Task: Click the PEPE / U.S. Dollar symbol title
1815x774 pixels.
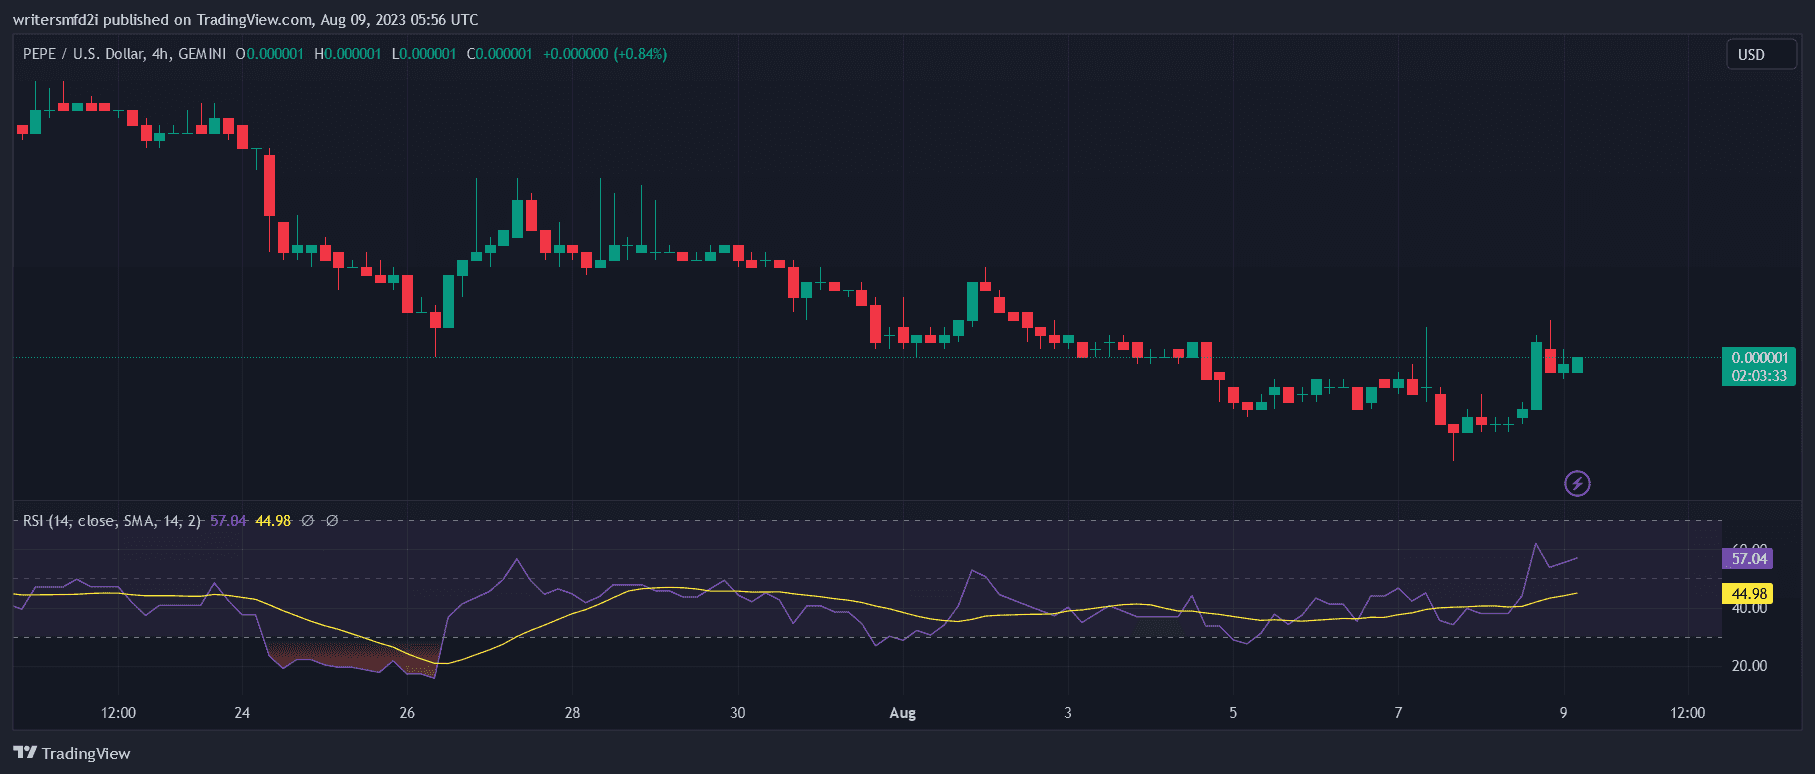Action: pyautogui.click(x=124, y=54)
